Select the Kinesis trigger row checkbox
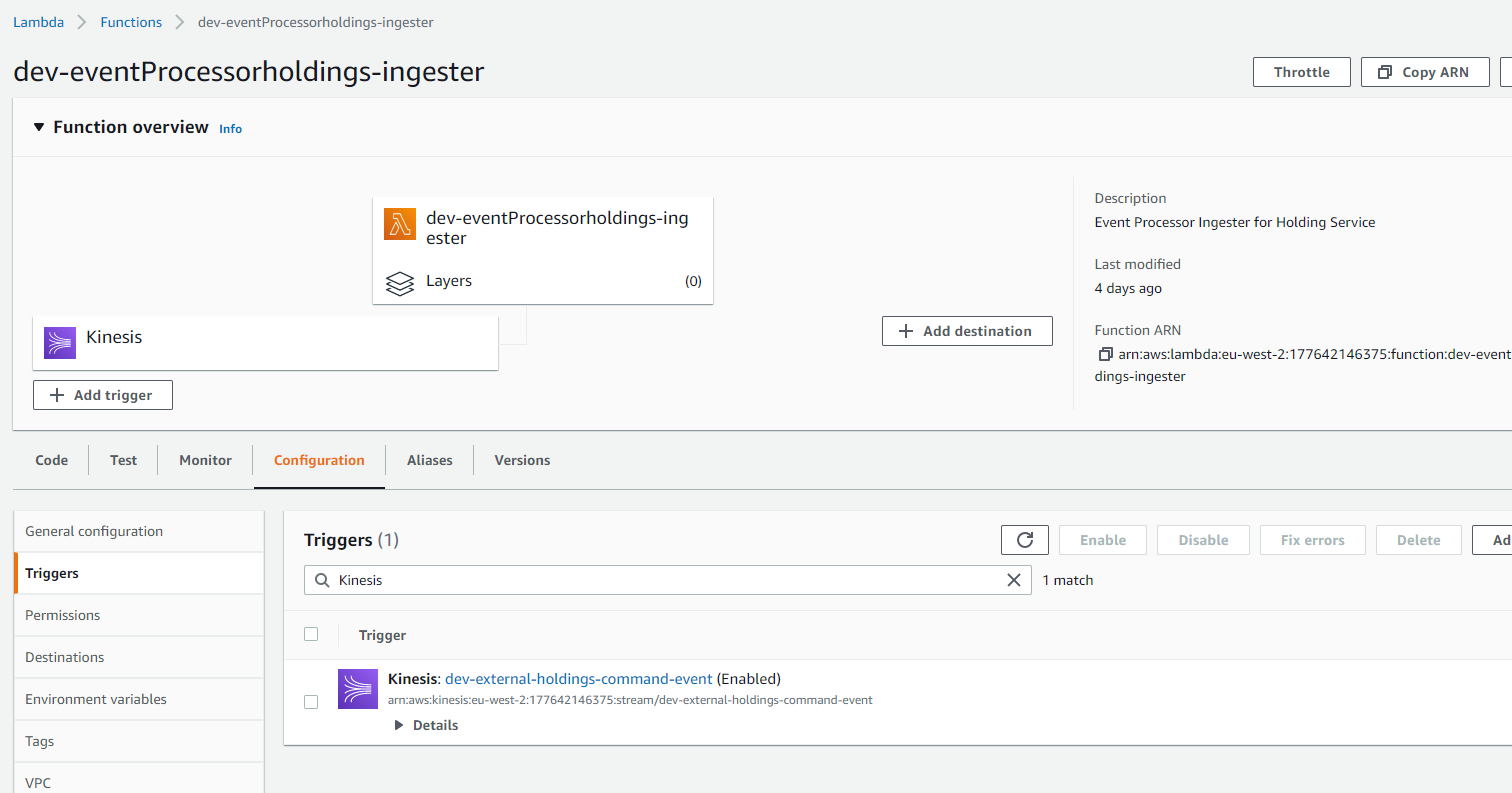Viewport: 1512px width, 793px height. pyautogui.click(x=311, y=702)
